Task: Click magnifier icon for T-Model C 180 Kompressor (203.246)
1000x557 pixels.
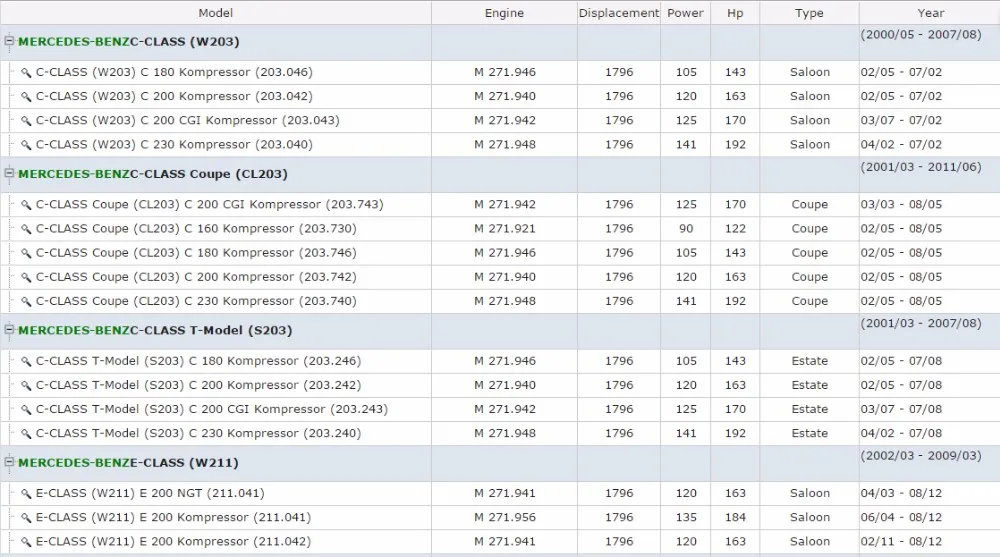Action: pos(26,362)
